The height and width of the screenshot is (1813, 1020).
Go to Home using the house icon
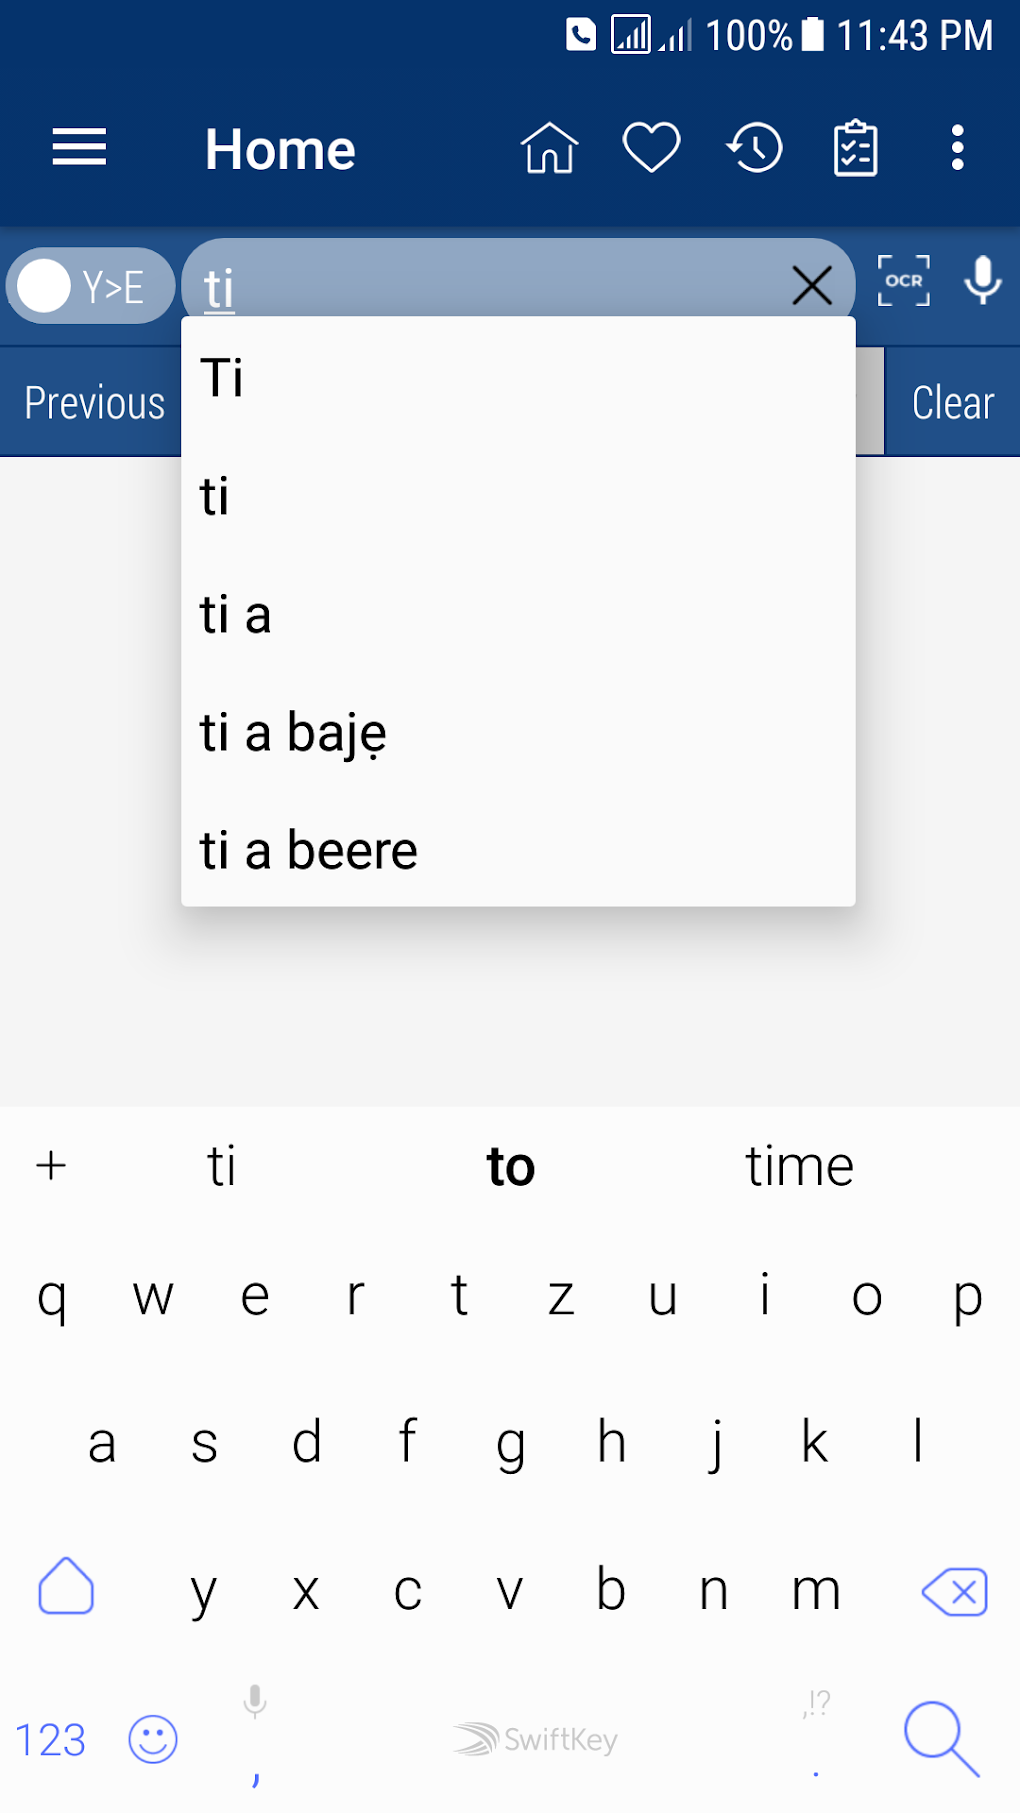click(549, 147)
